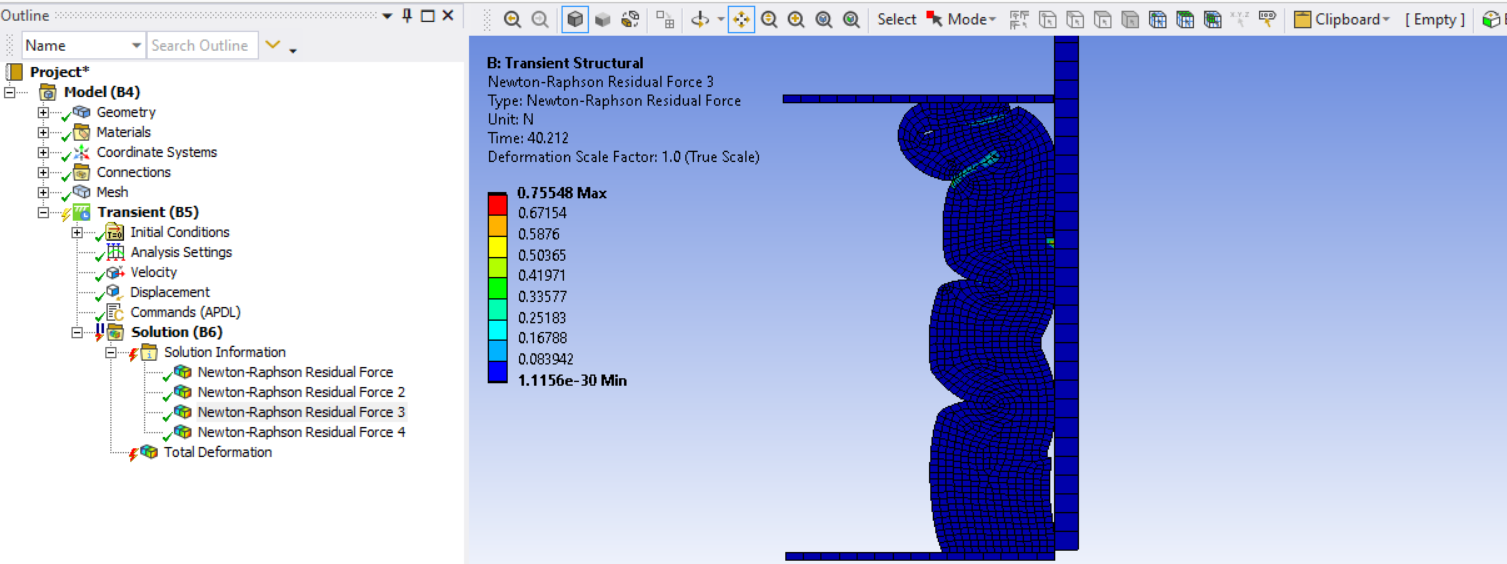Click the Model (B4) folder icon
The height and width of the screenshot is (564, 1507).
click(47, 92)
